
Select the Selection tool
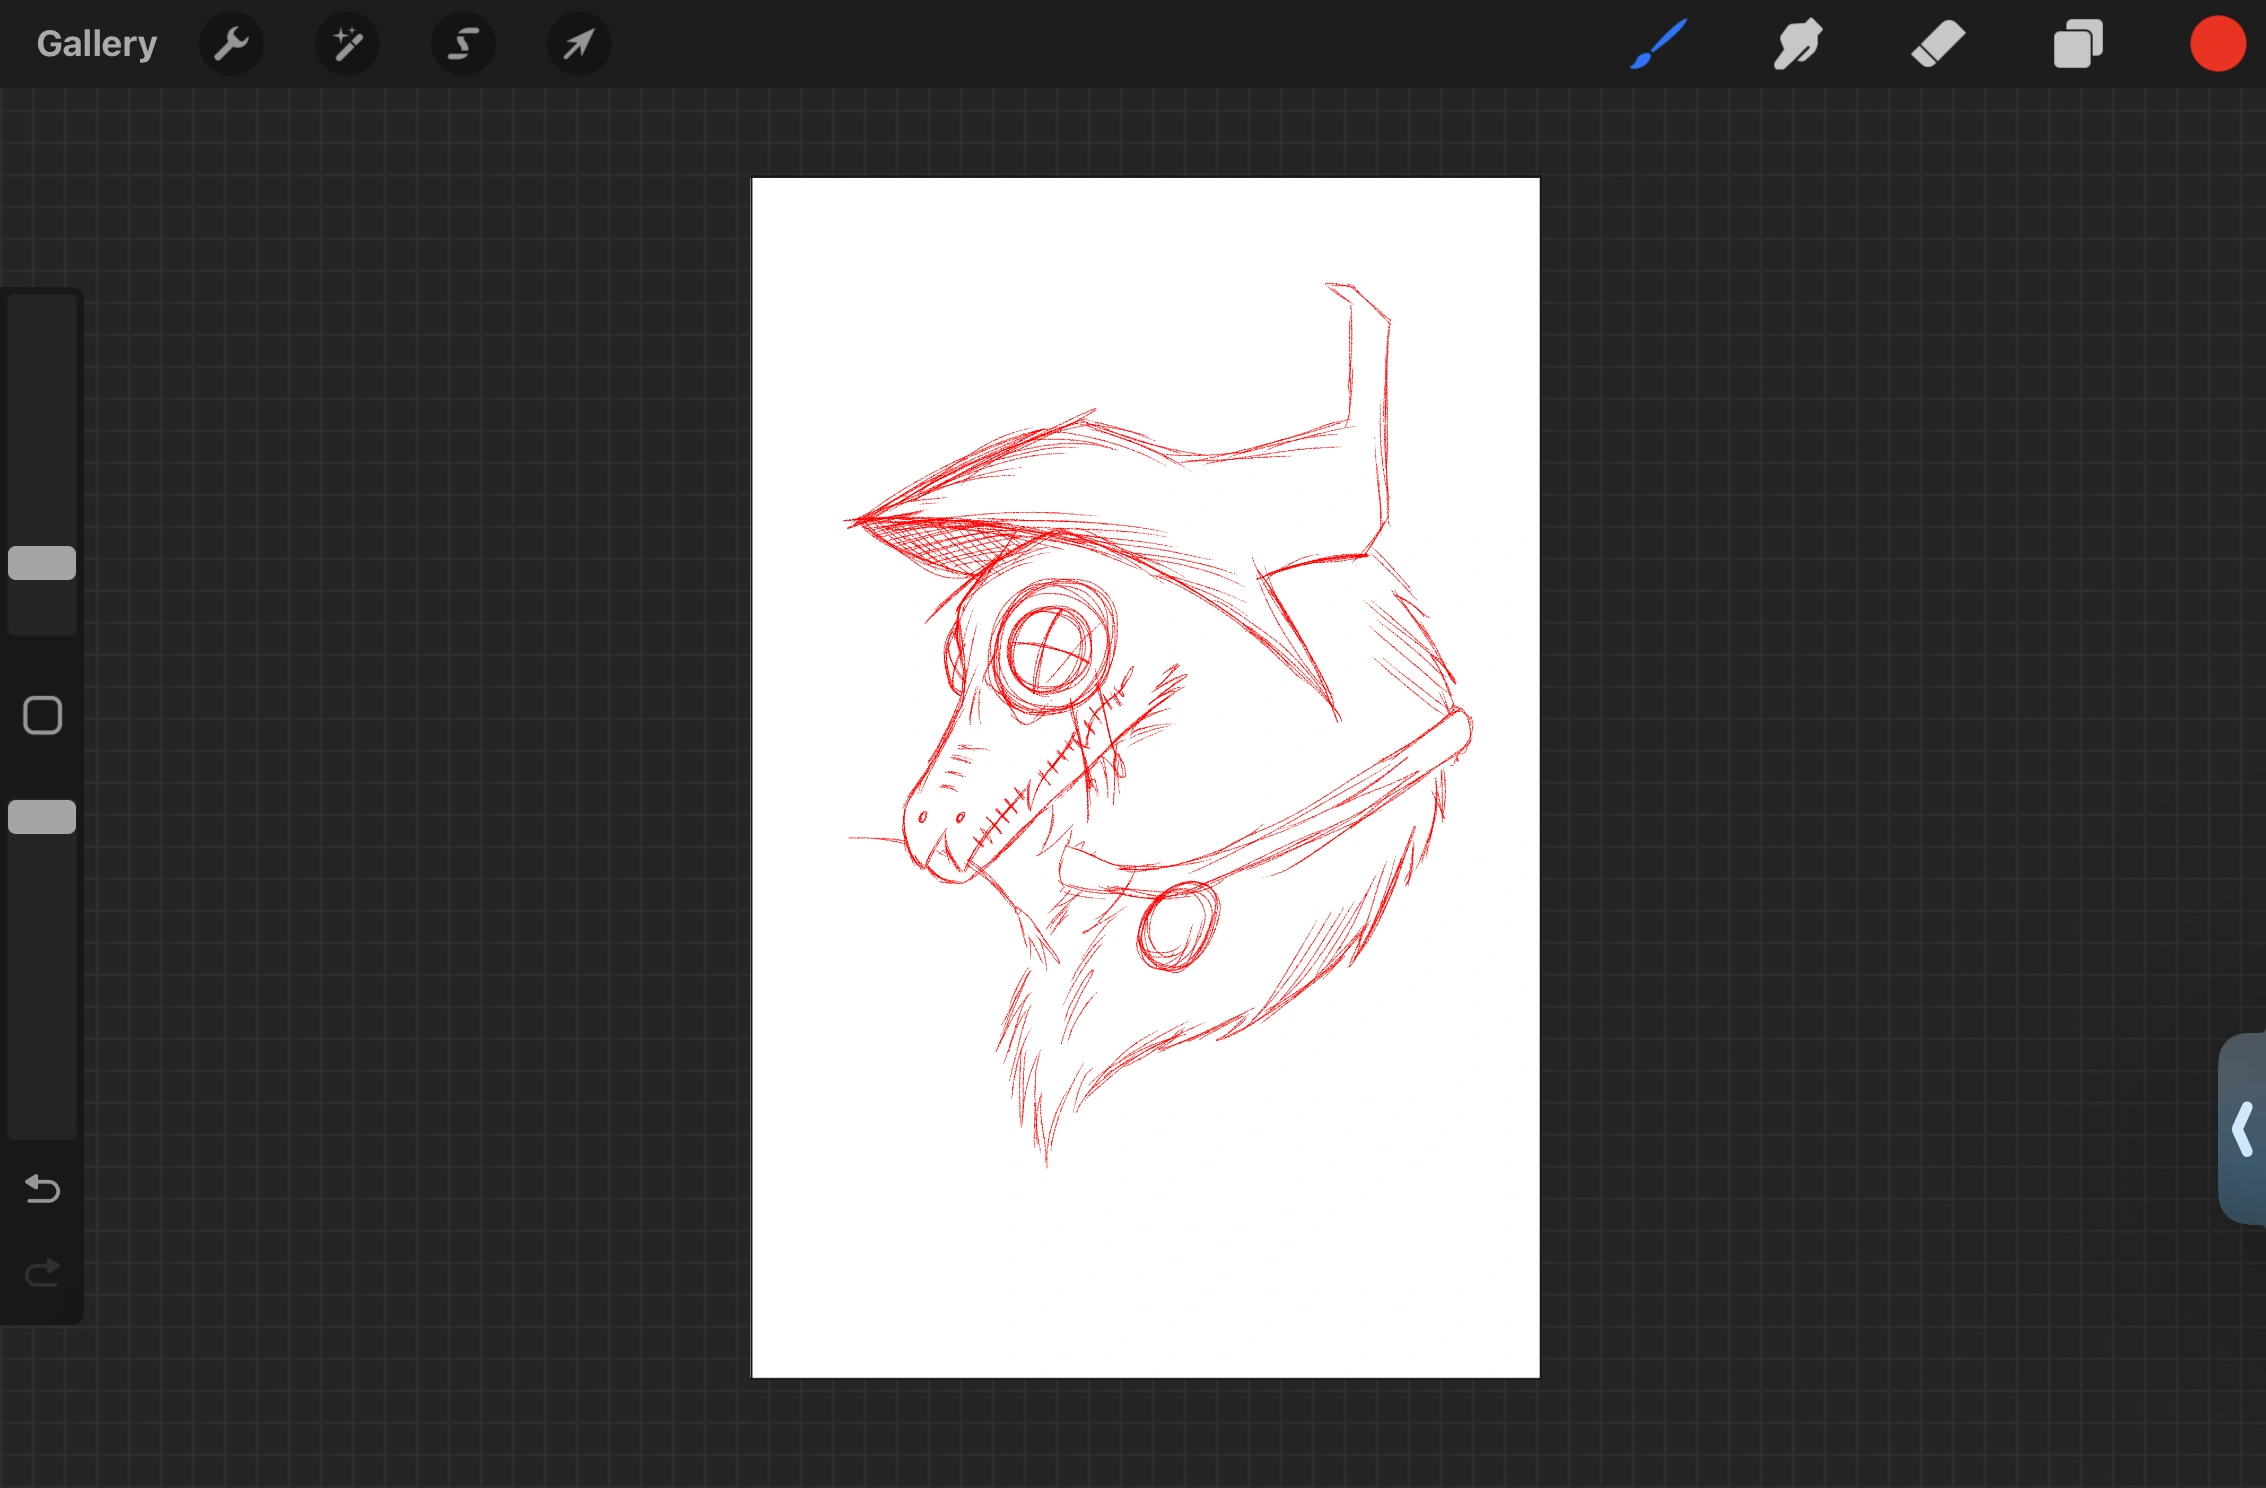(x=462, y=43)
